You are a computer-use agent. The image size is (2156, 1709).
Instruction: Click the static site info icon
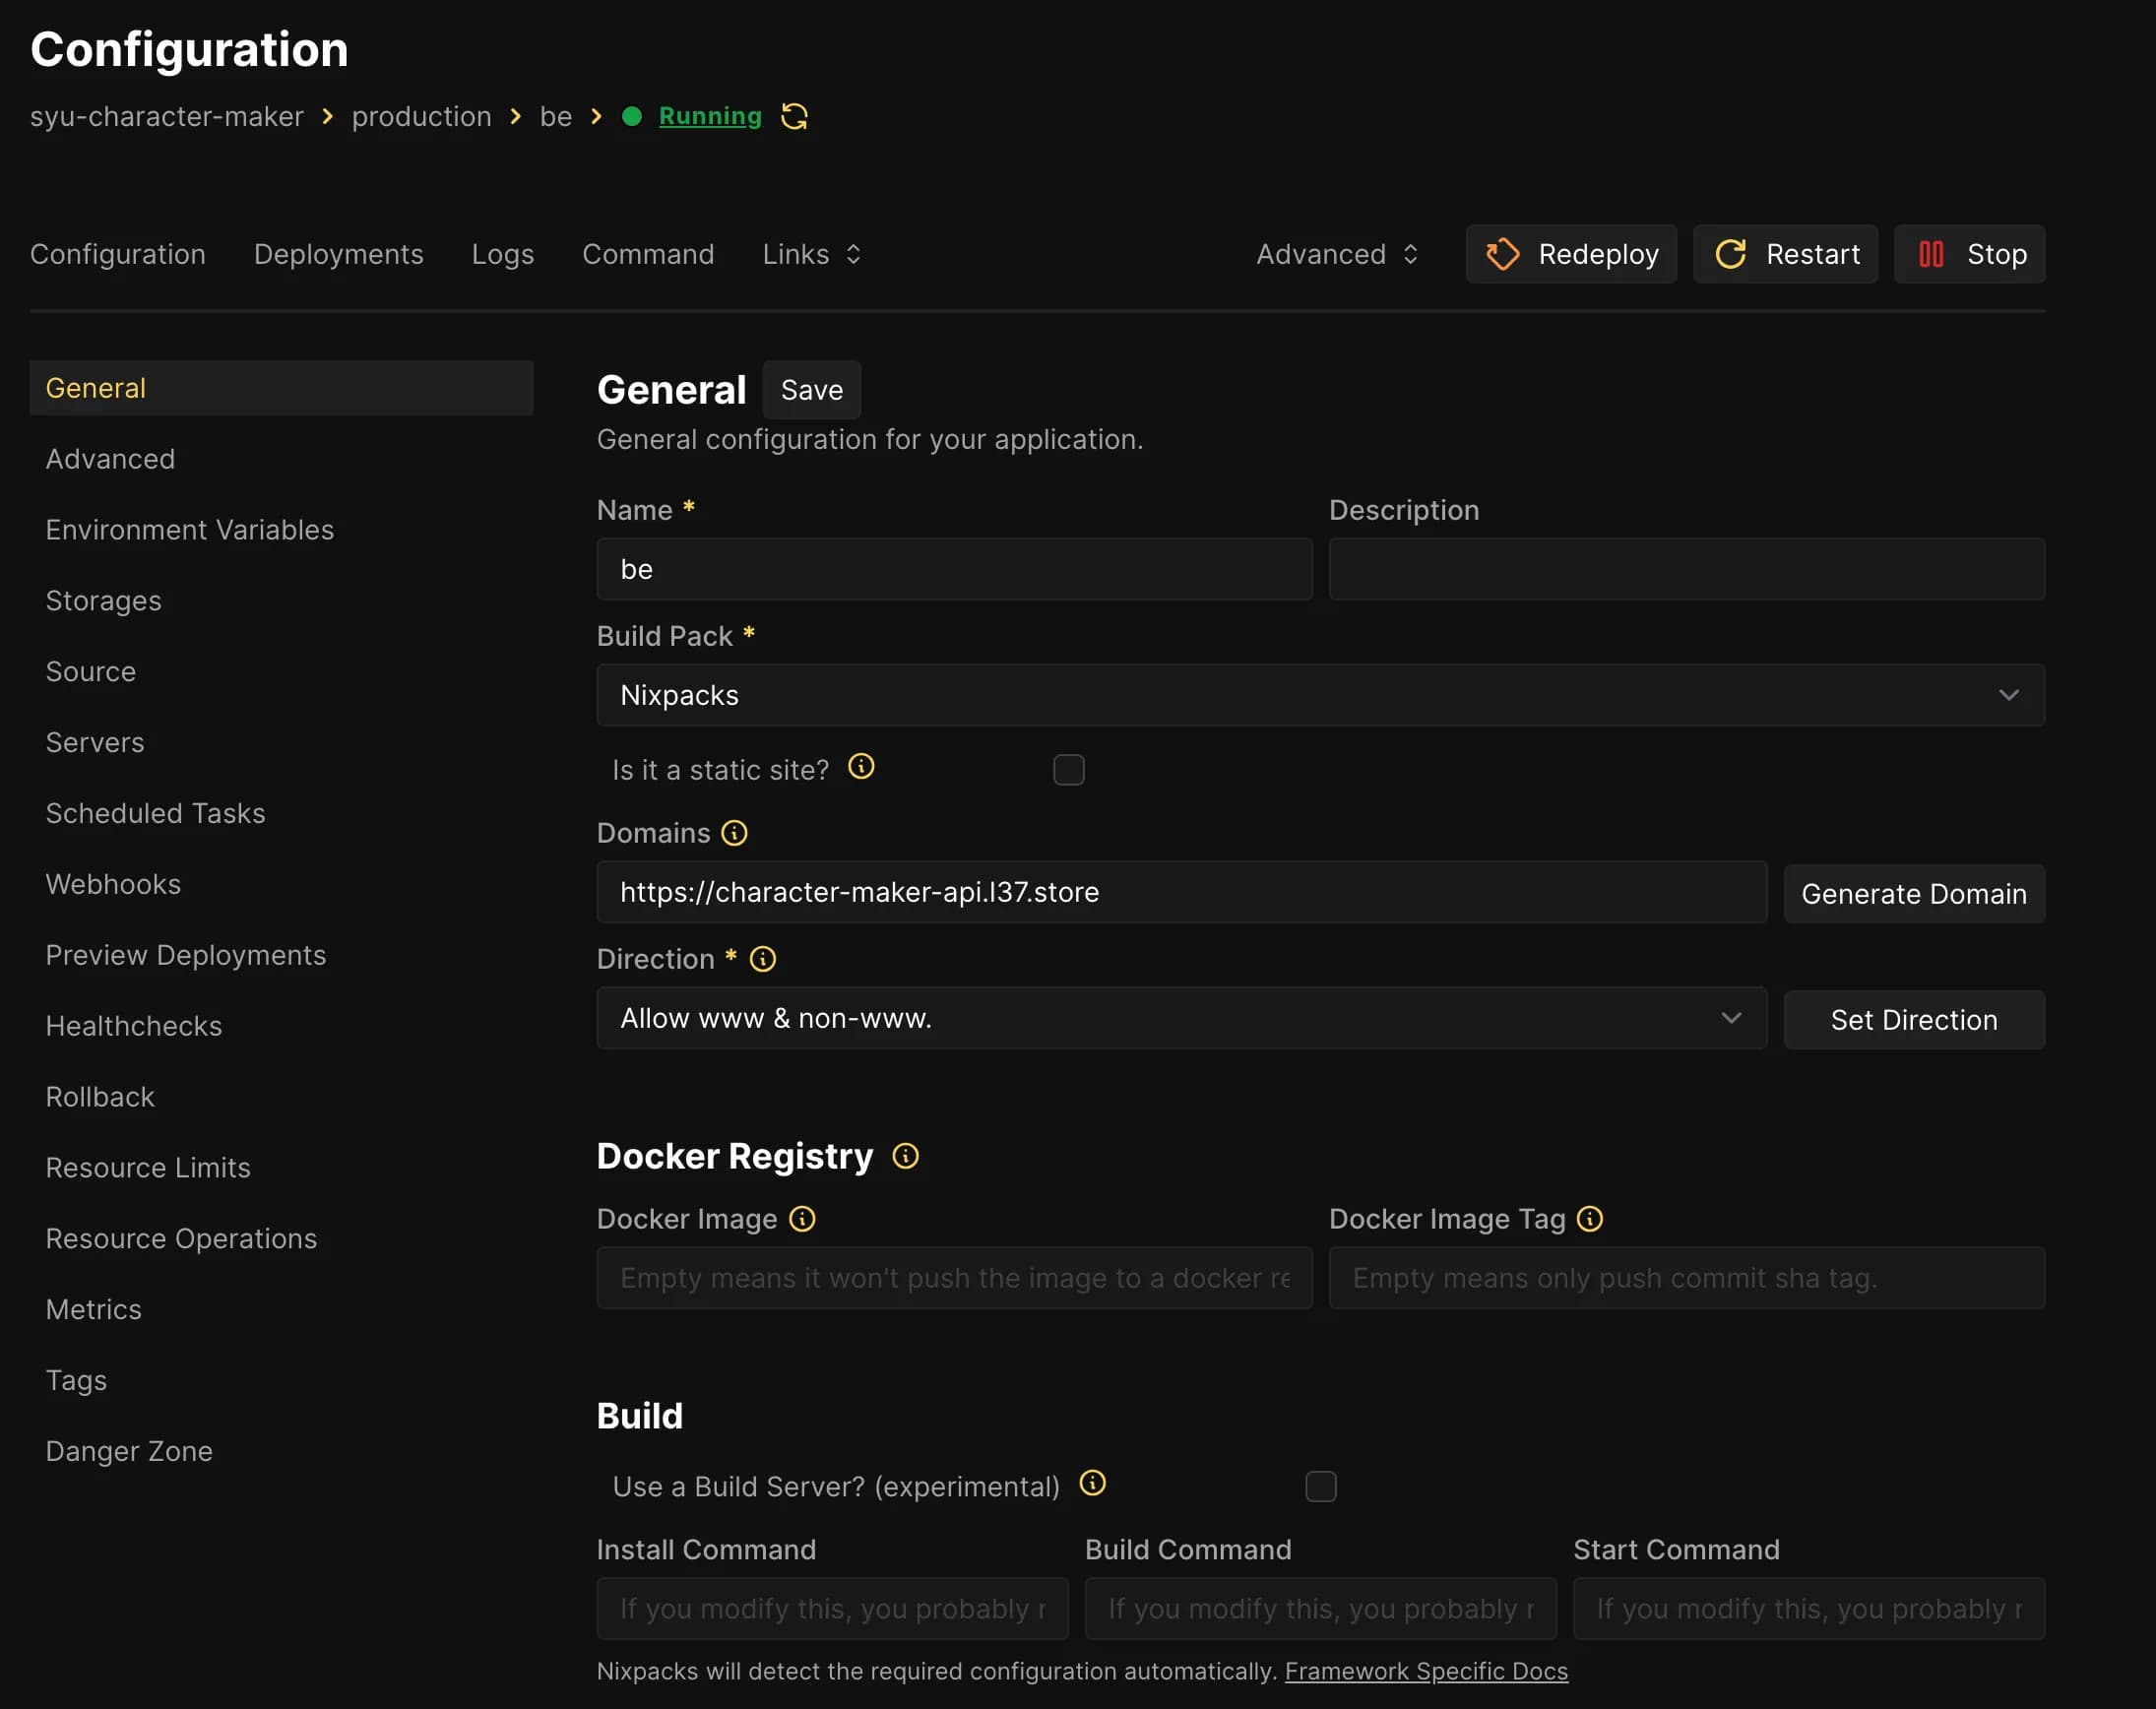[x=861, y=767]
